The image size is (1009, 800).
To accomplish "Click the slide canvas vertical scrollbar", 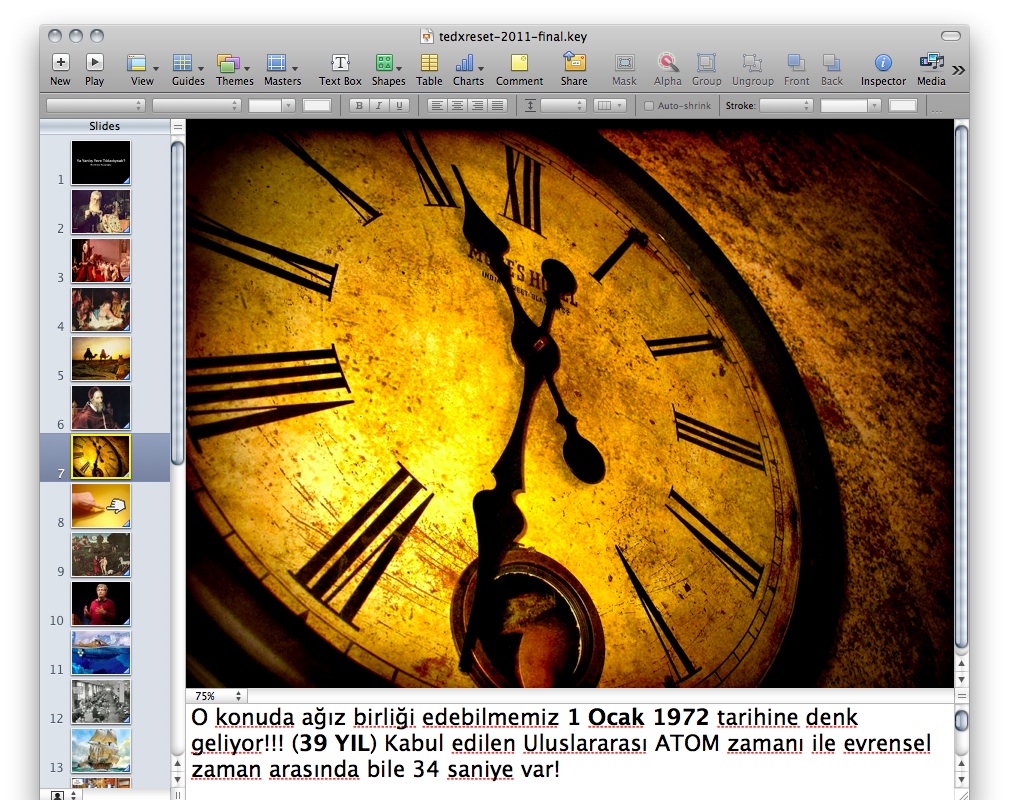I will [961, 386].
